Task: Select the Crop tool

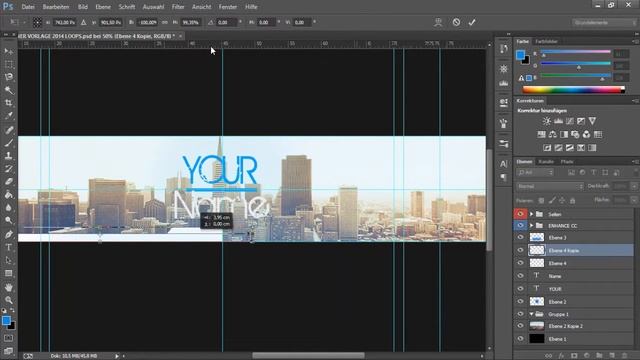Action: coord(9,103)
